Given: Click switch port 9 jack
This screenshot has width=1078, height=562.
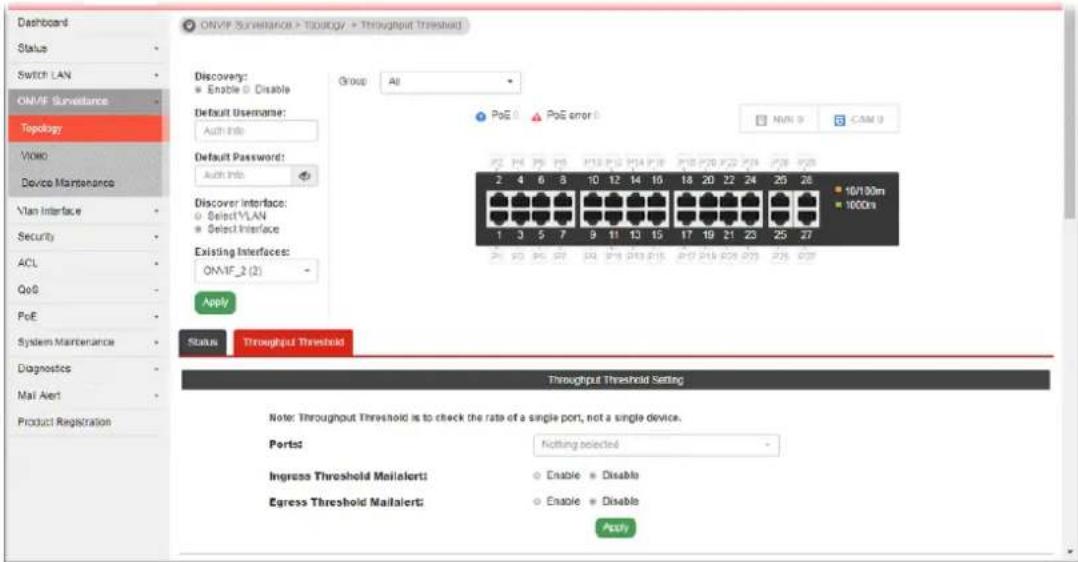Looking at the screenshot, I should (x=593, y=218).
